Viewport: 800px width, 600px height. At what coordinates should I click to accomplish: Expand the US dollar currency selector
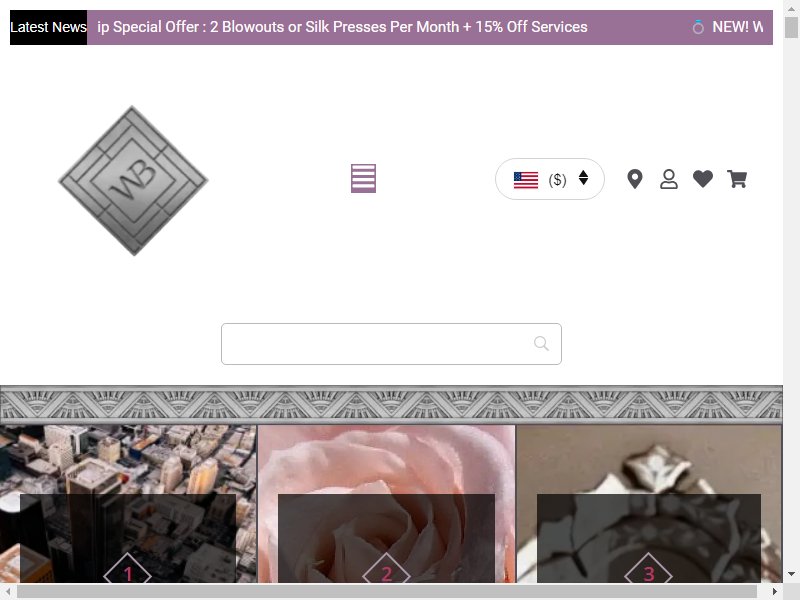(x=549, y=179)
